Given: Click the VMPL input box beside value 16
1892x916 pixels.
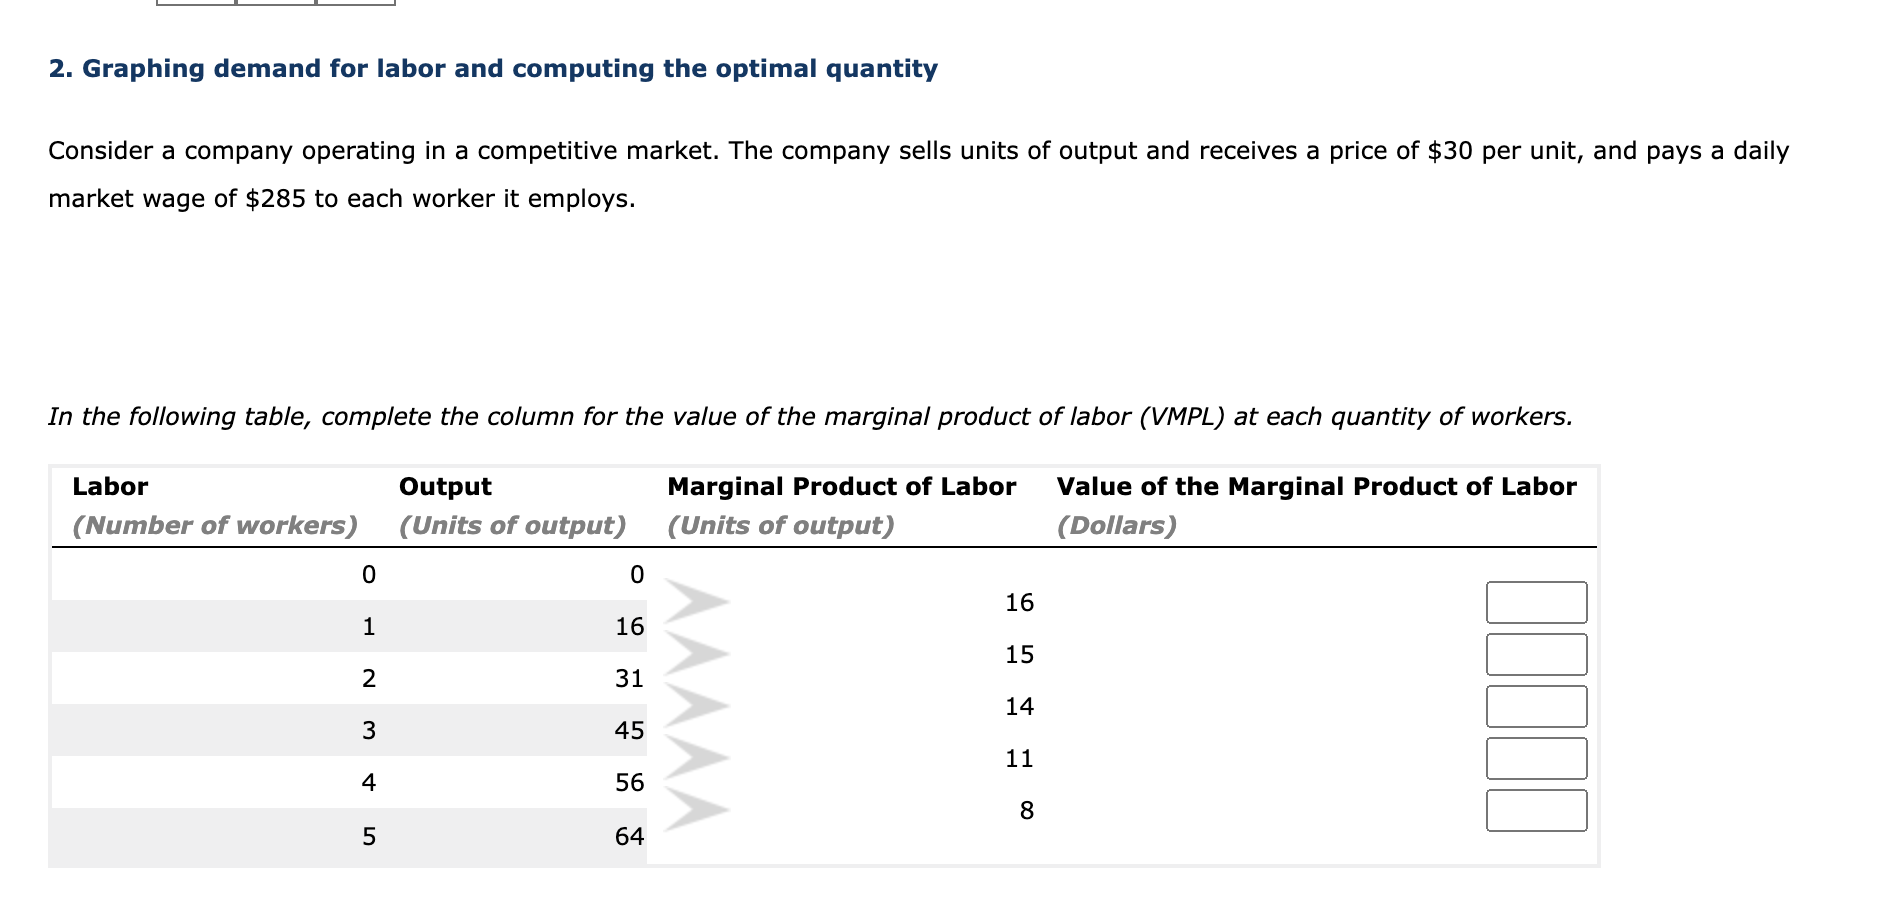Looking at the screenshot, I should click(1537, 601).
